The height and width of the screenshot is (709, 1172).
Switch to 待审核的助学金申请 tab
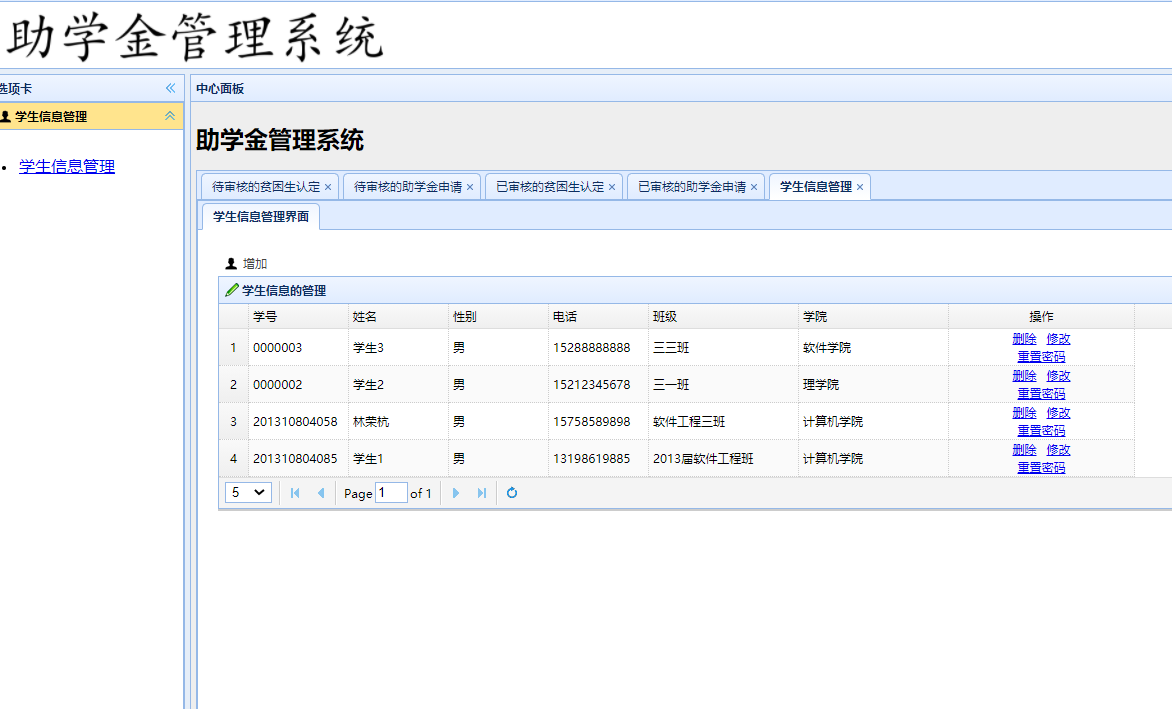(x=408, y=187)
